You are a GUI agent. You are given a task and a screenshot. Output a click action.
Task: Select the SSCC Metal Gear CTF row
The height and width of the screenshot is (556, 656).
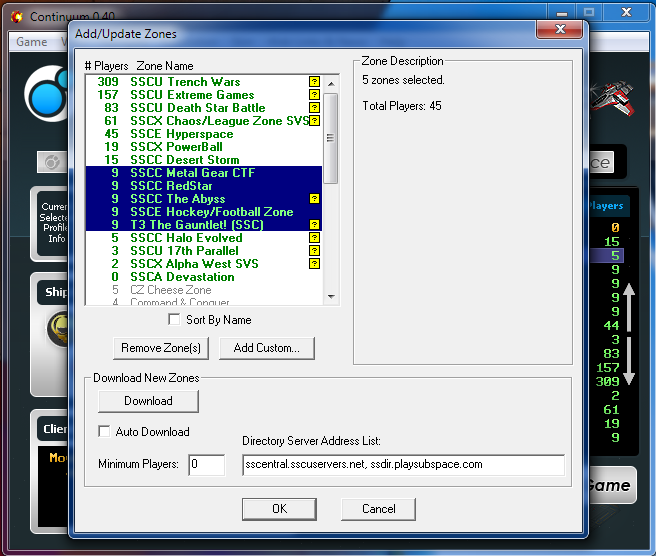[204, 172]
